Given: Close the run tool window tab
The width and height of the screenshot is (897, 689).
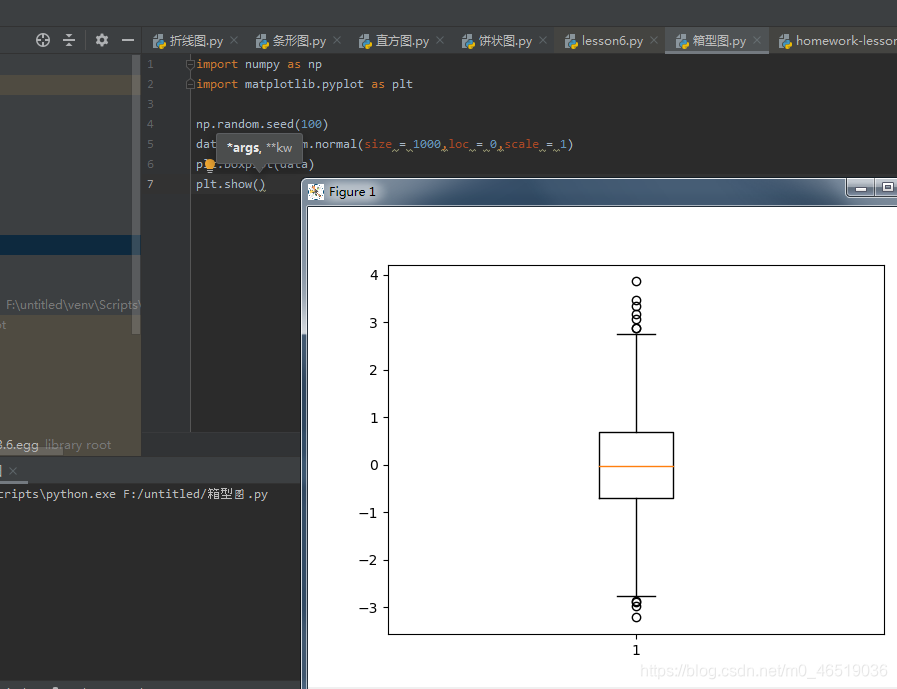Looking at the screenshot, I should coord(13,471).
